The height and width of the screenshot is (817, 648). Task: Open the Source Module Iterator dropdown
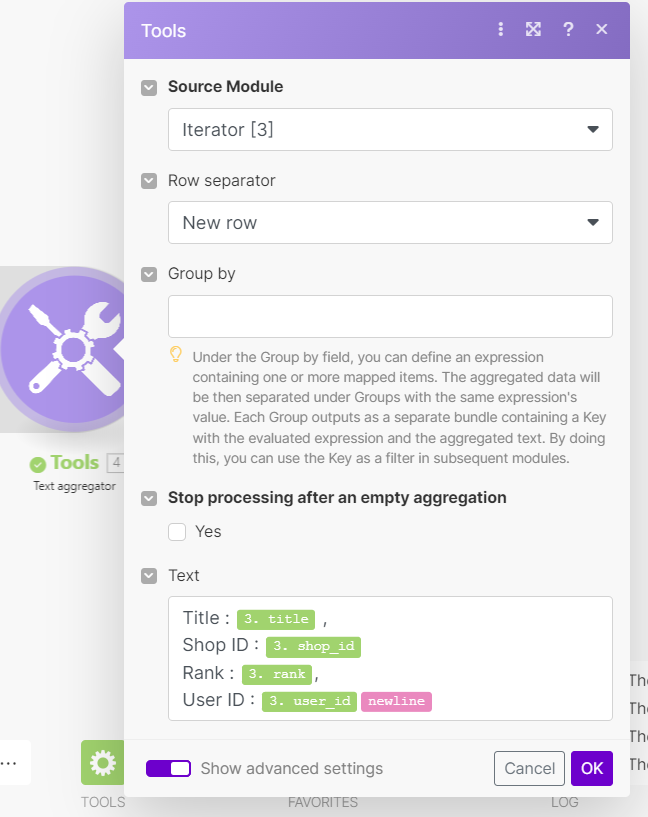pyautogui.click(x=390, y=130)
